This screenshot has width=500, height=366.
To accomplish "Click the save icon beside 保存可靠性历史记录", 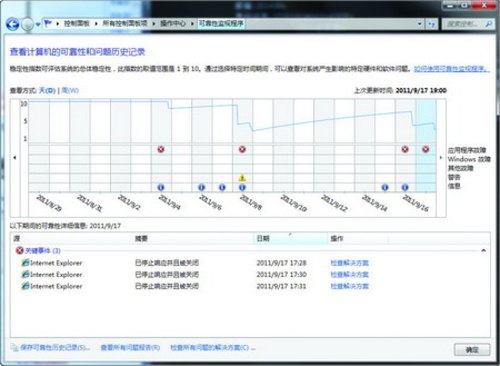I will [x=14, y=347].
